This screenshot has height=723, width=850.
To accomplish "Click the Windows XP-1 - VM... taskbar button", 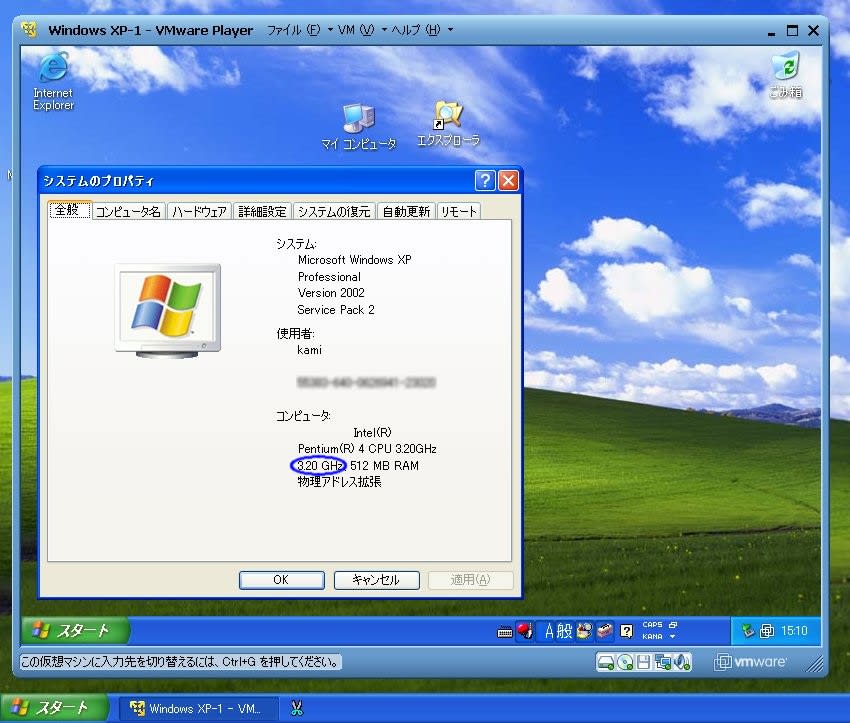I will pyautogui.click(x=197, y=708).
